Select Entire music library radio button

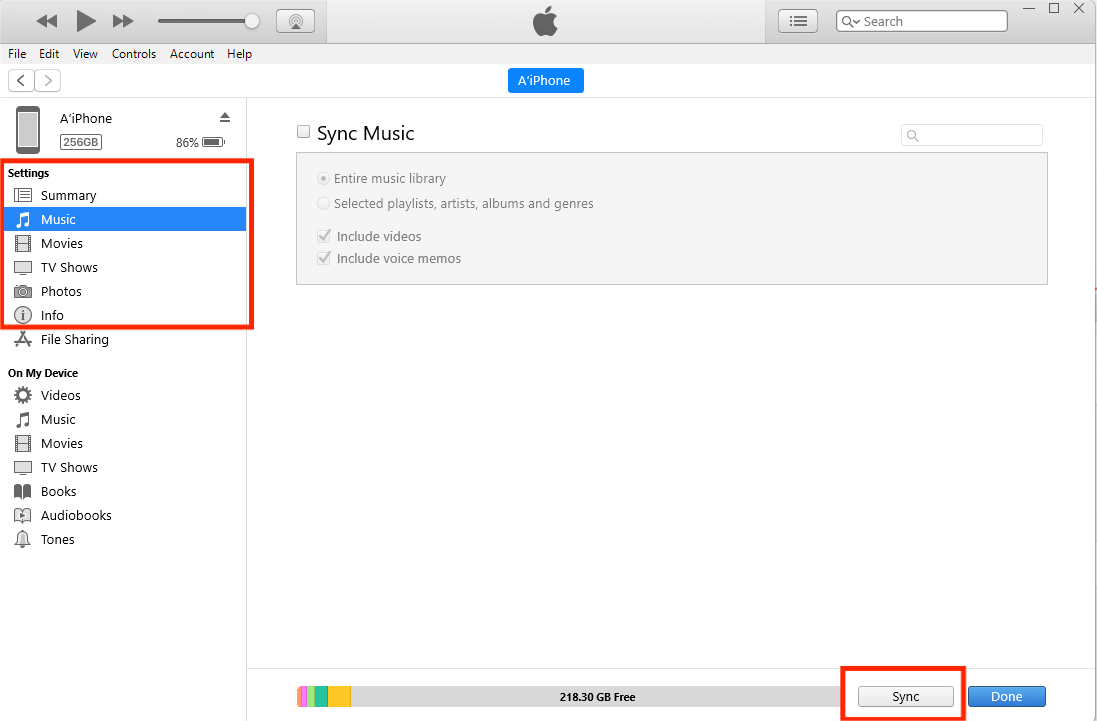[323, 178]
